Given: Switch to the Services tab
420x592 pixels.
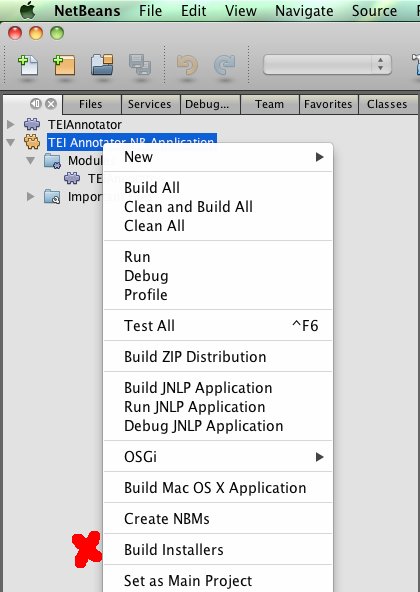Looking at the screenshot, I should [x=150, y=104].
